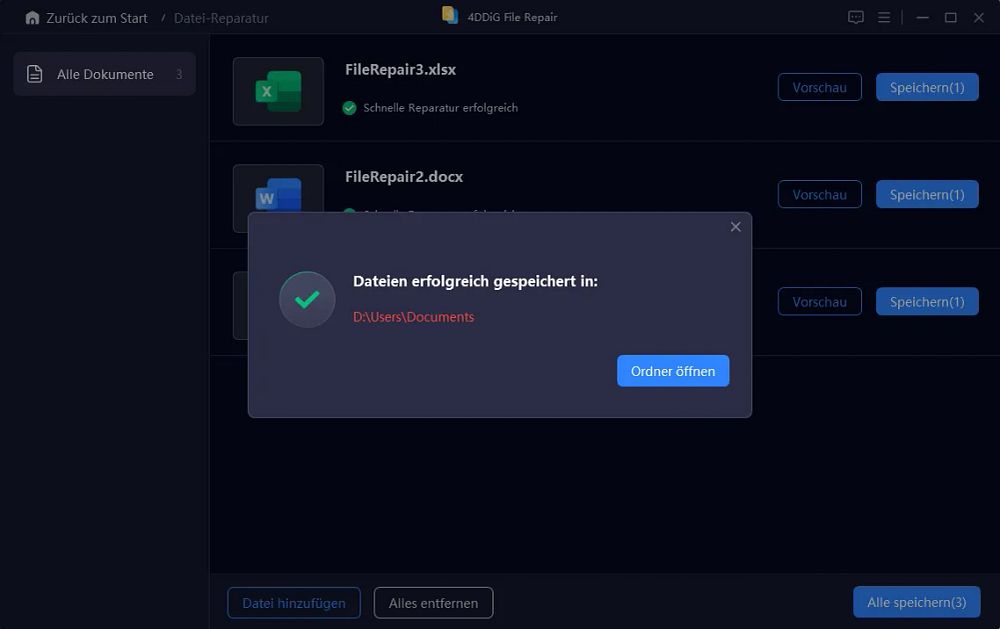Click the 4DDiG File Repair logo icon
The image size is (1000, 629).
click(450, 15)
